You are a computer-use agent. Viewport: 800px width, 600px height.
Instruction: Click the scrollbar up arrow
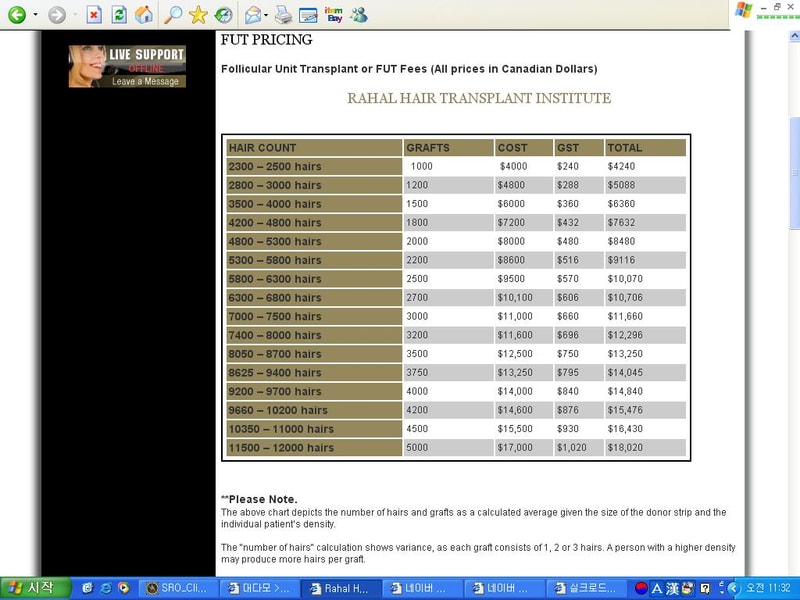[x=794, y=36]
